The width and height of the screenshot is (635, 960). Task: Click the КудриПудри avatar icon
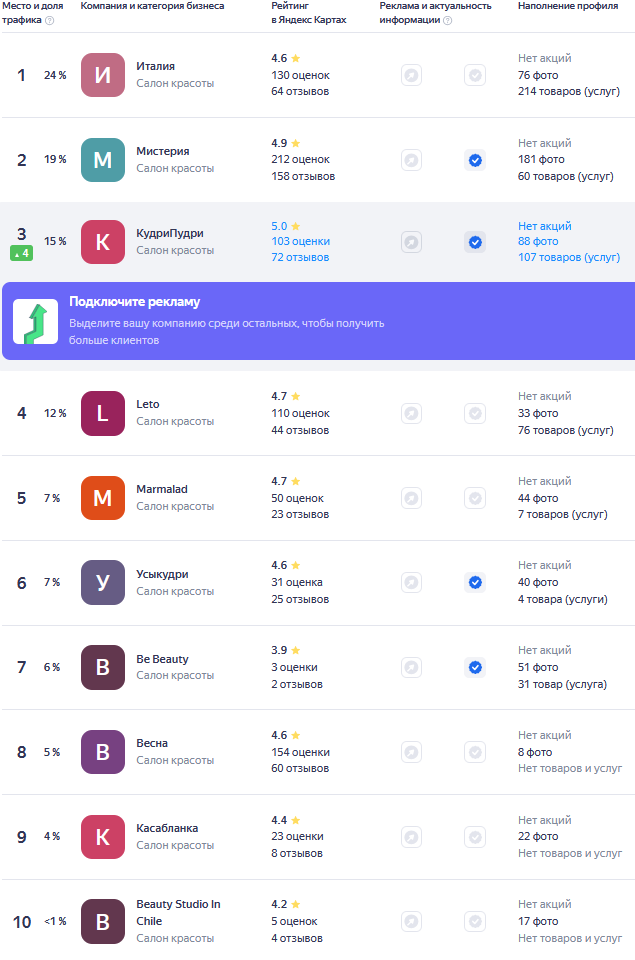[103, 242]
